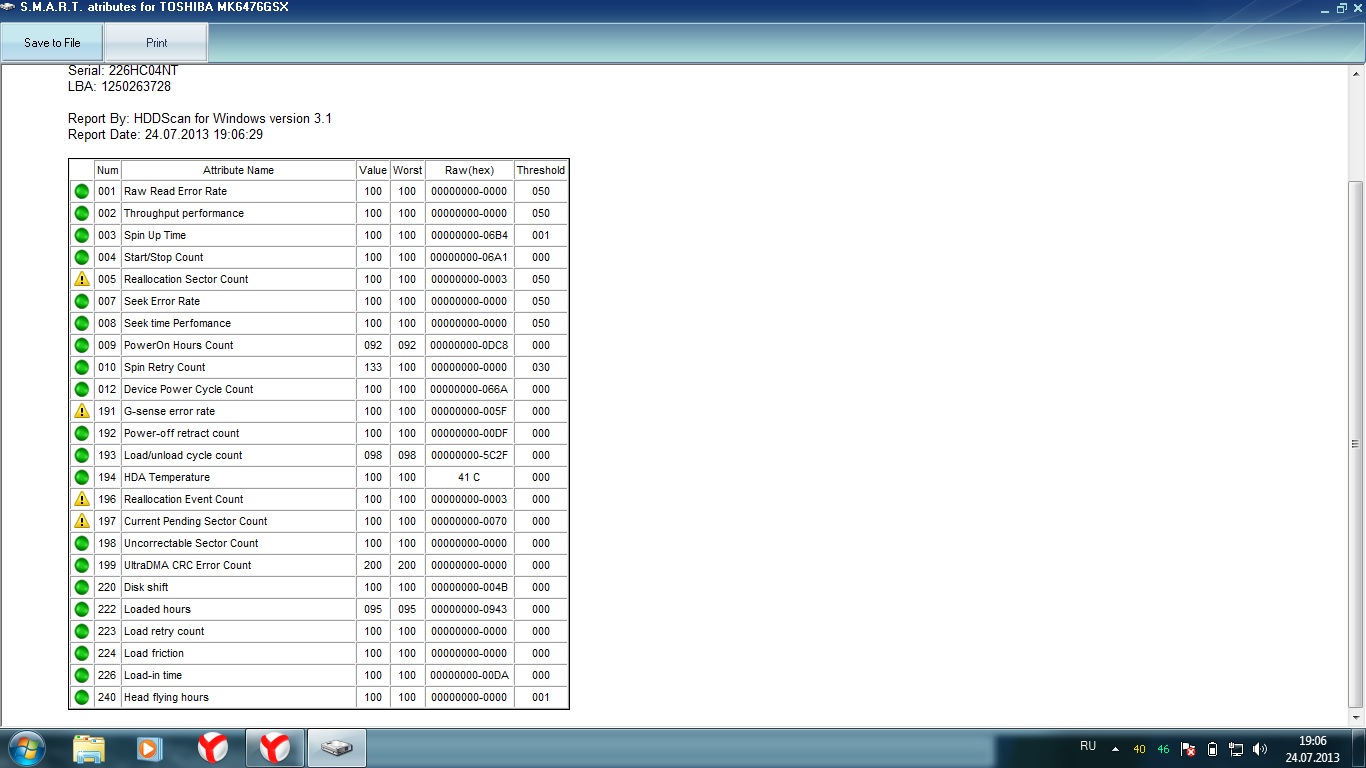Click the Attribute Name column header

(238, 170)
